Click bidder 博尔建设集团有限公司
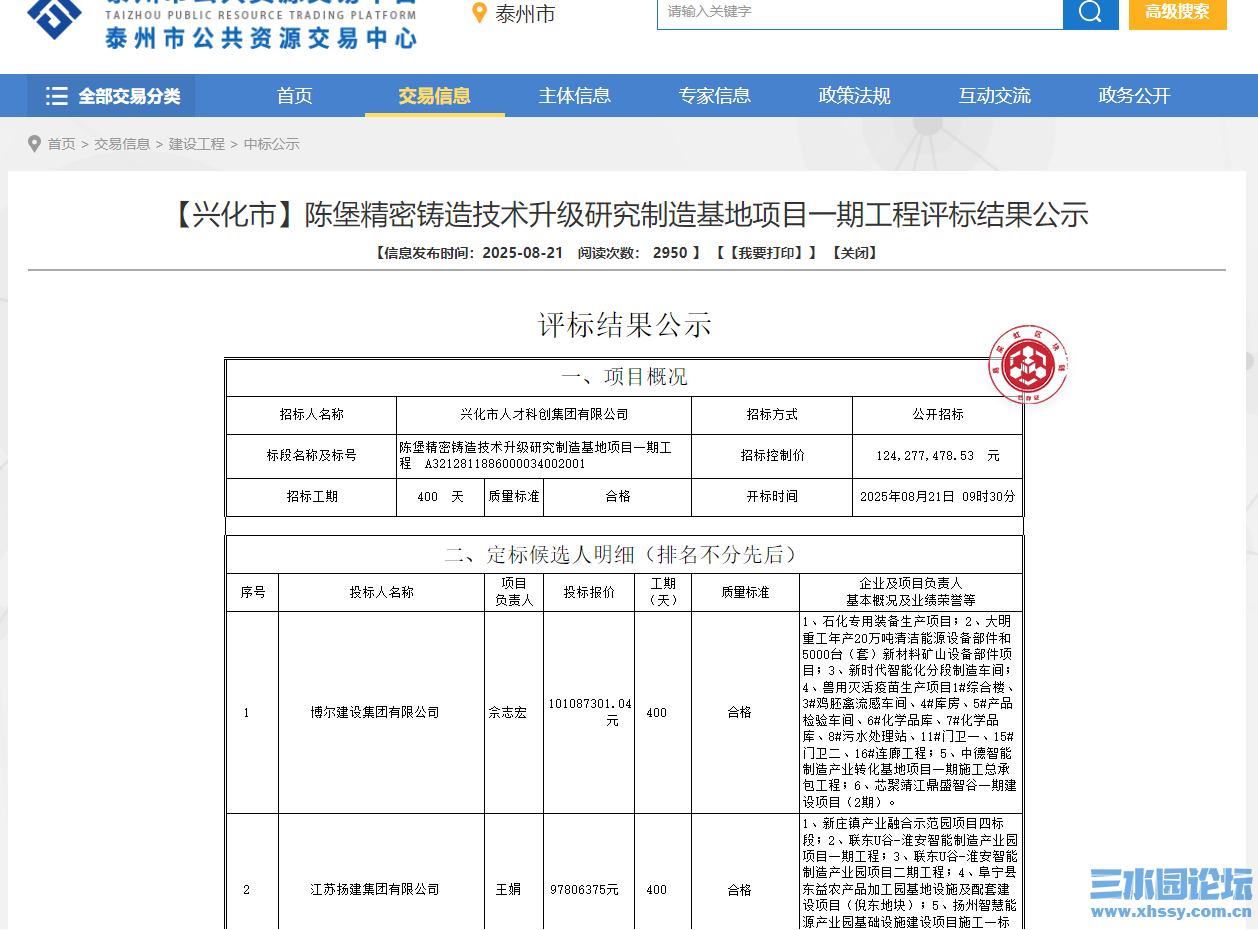This screenshot has width=1258, height=930. pyautogui.click(x=375, y=713)
